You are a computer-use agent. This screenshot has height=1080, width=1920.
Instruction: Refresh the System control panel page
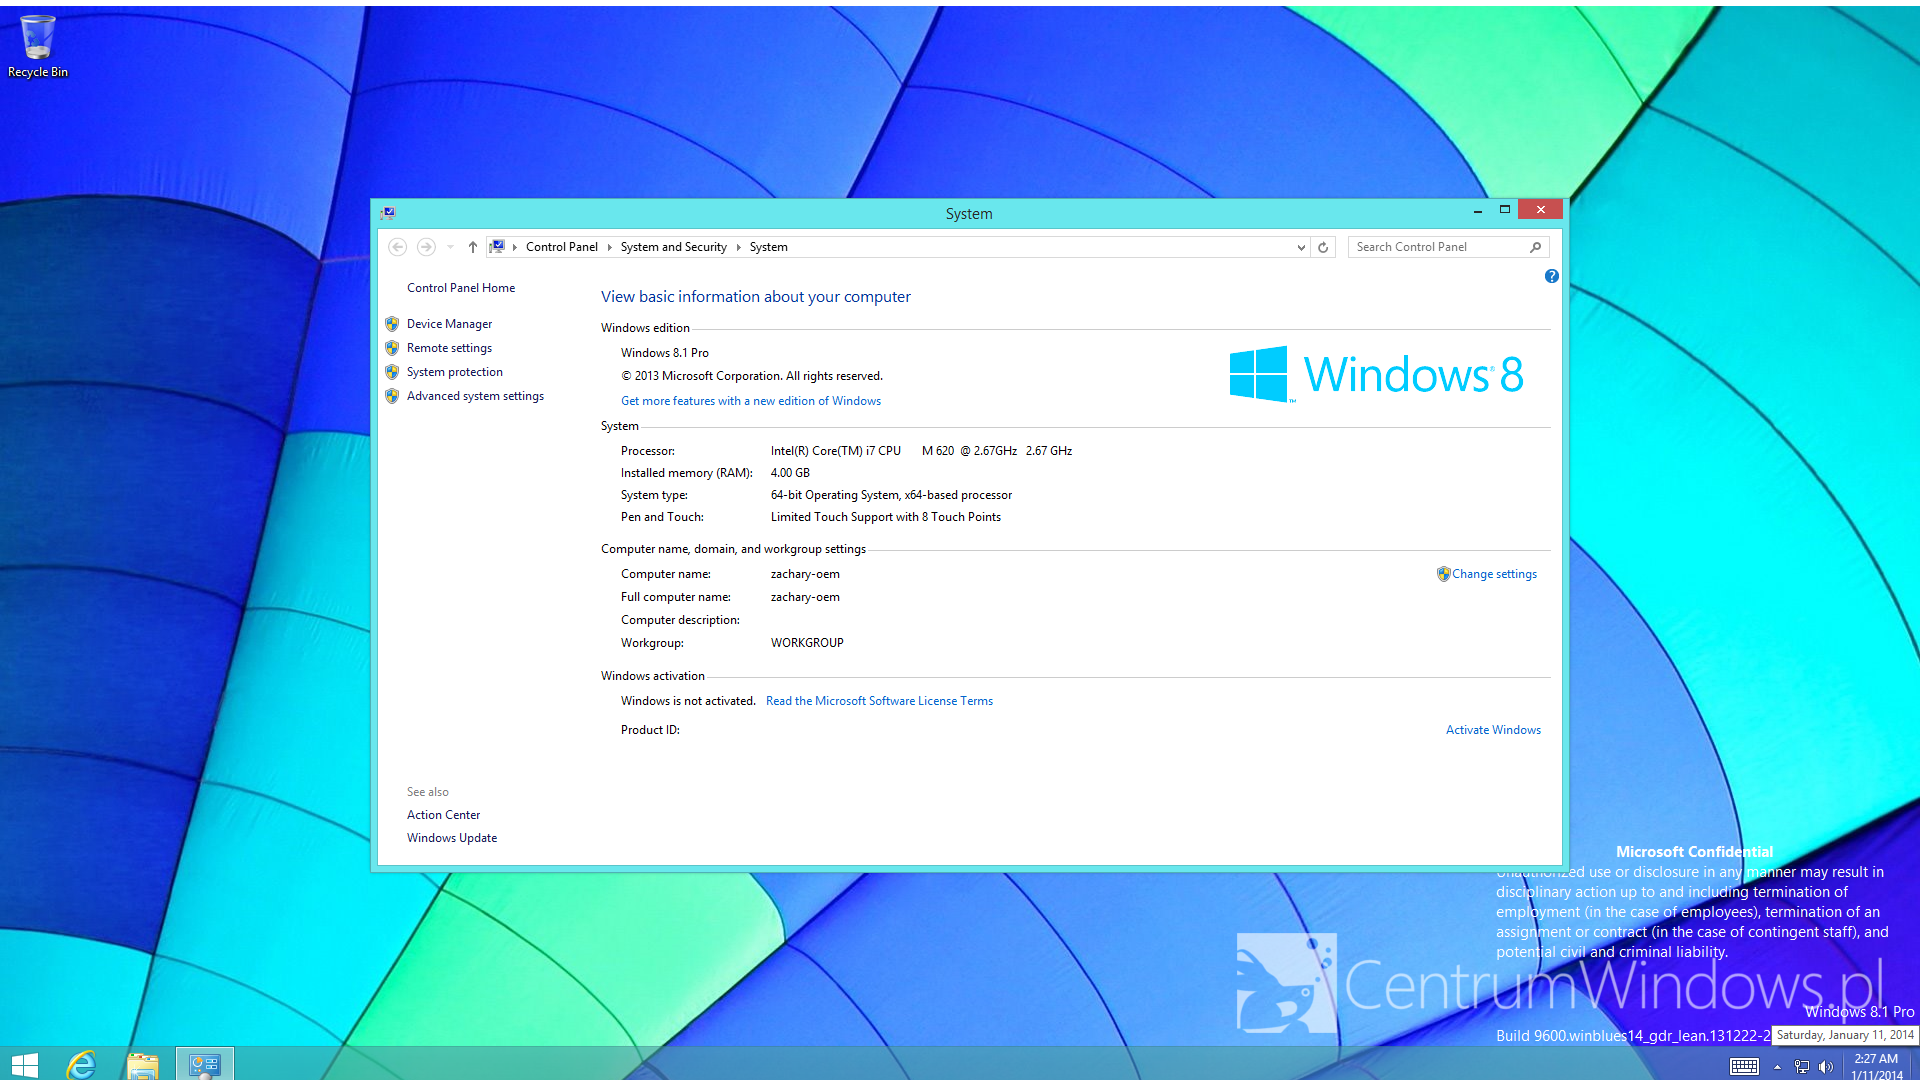1323,247
